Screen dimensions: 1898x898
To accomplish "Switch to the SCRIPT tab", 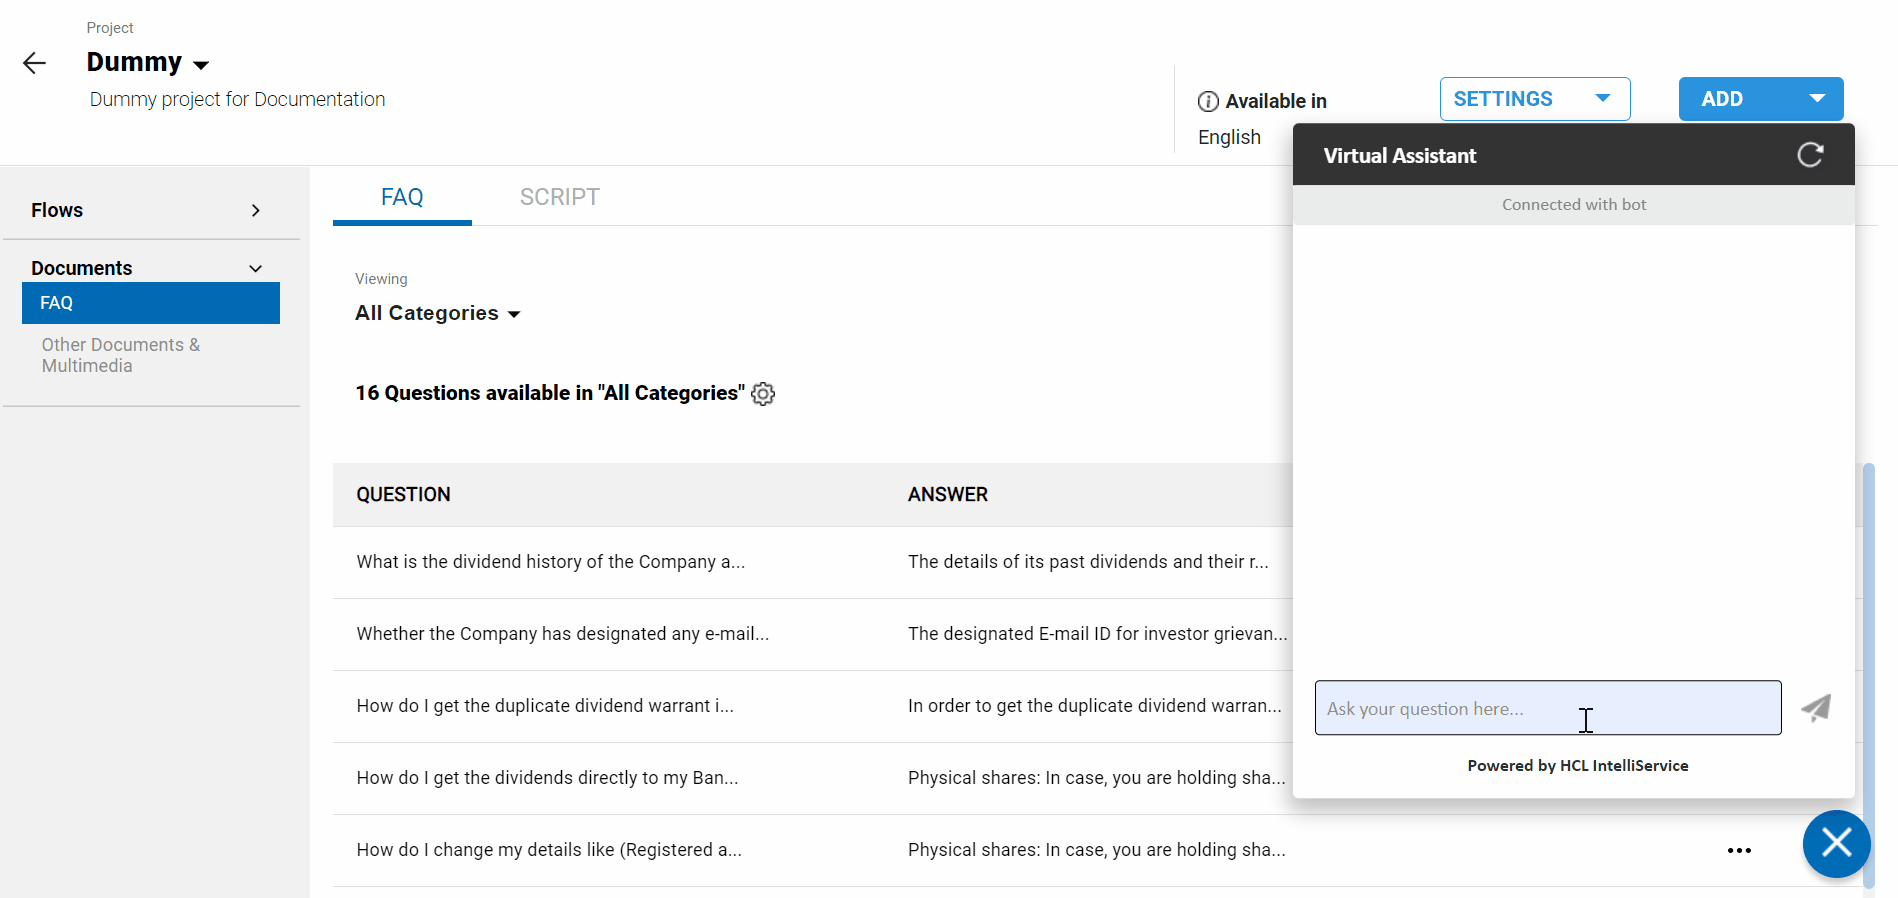I will tap(559, 197).
